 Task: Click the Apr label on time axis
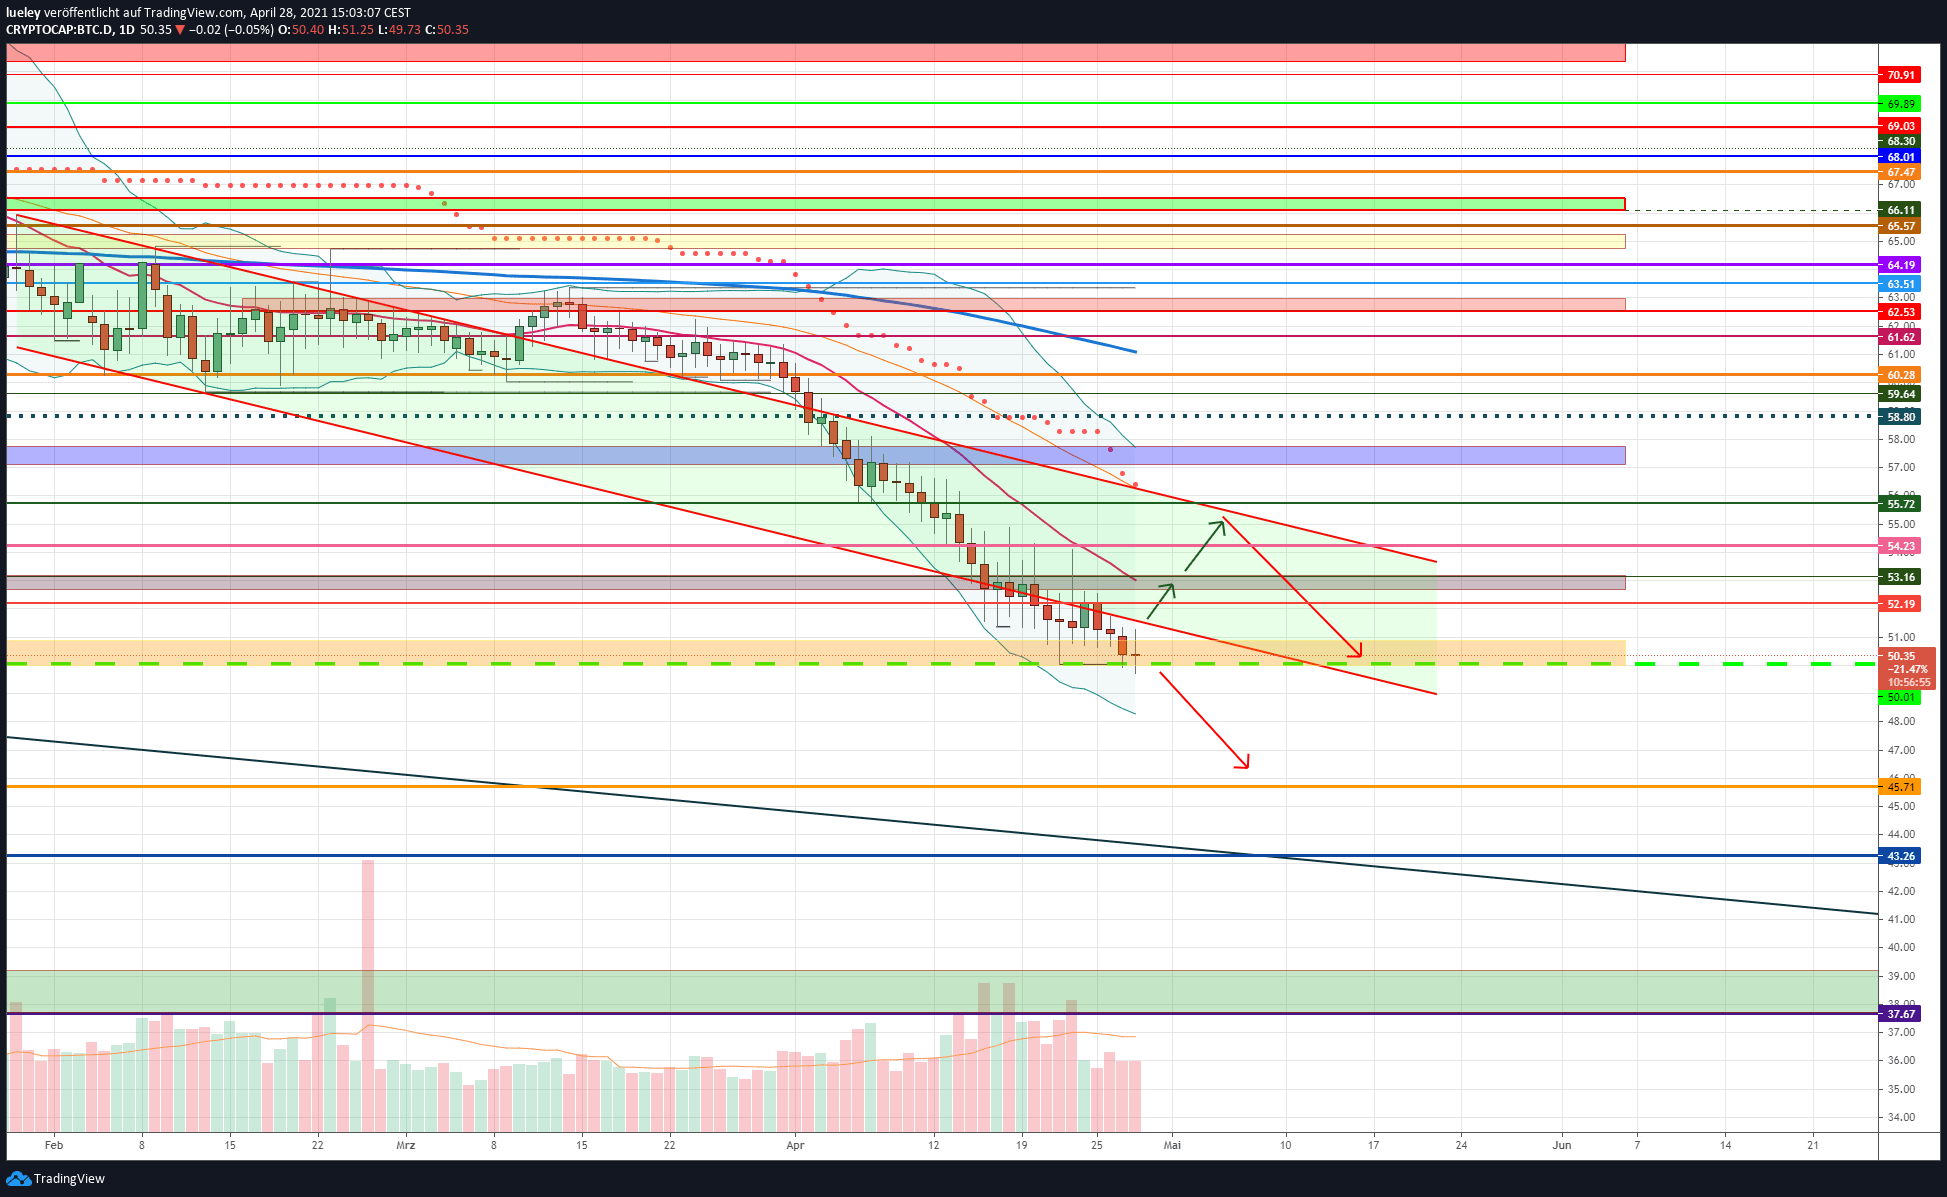(x=796, y=1145)
